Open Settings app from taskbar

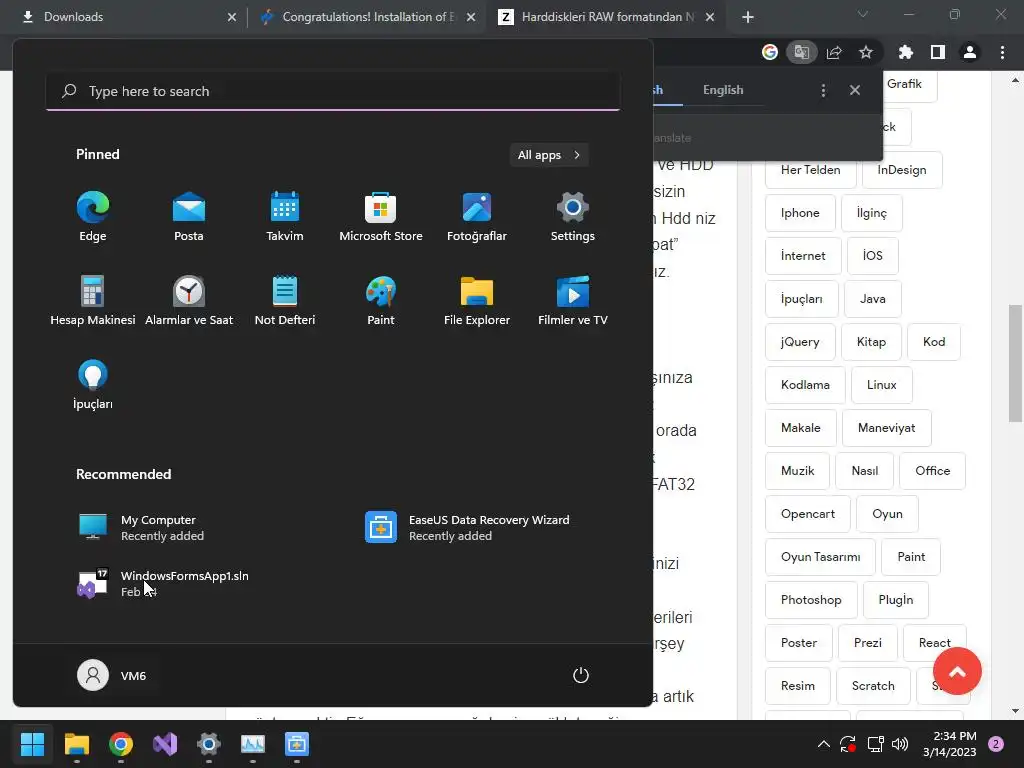[x=208, y=744]
